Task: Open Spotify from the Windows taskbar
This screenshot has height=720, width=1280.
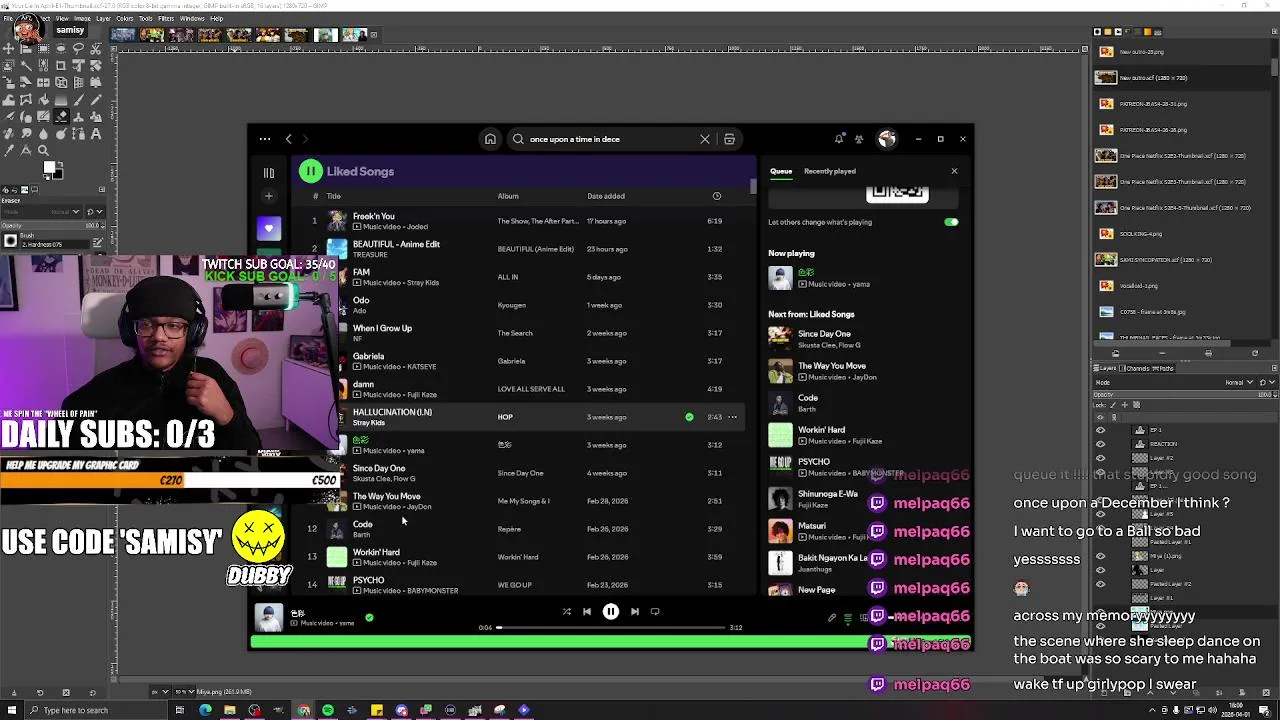Action: pyautogui.click(x=328, y=710)
